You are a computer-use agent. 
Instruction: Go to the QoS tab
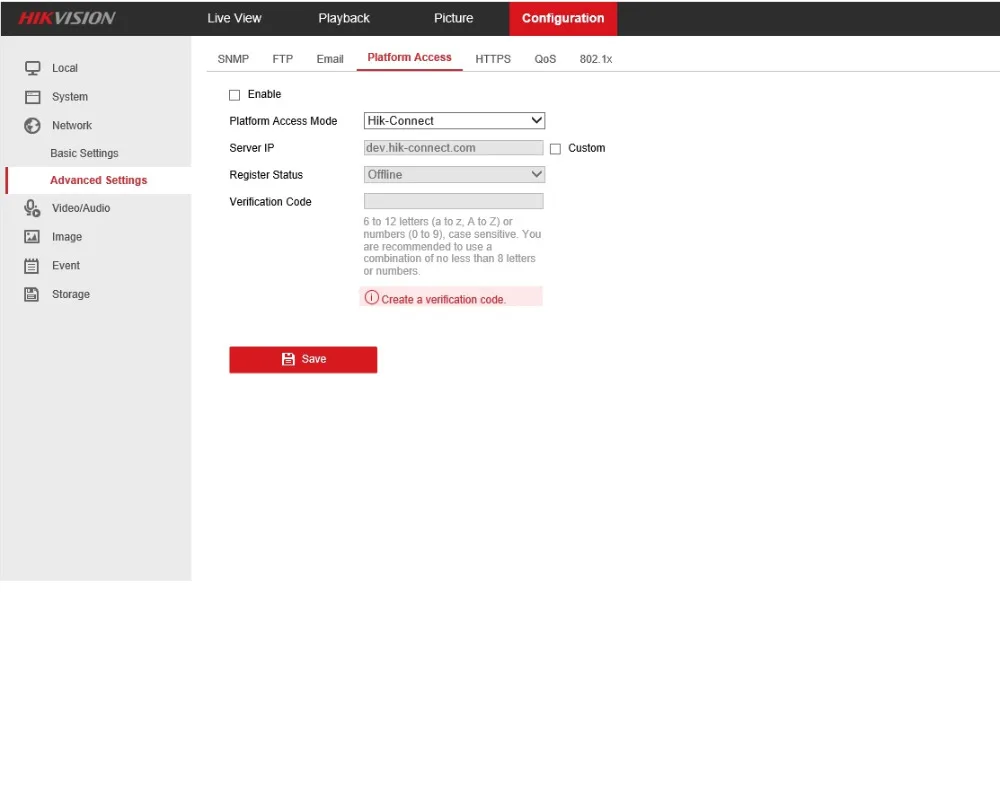pyautogui.click(x=545, y=59)
